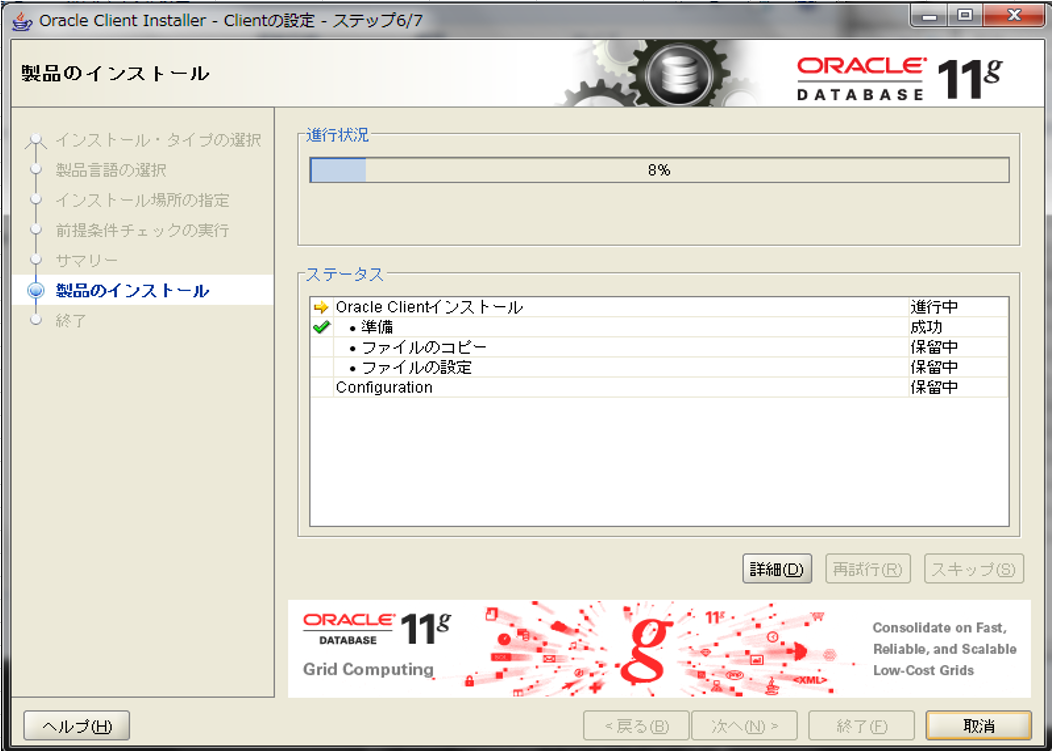Open help with ヘルプ(H) button
1052x751 pixels.
coord(76,725)
